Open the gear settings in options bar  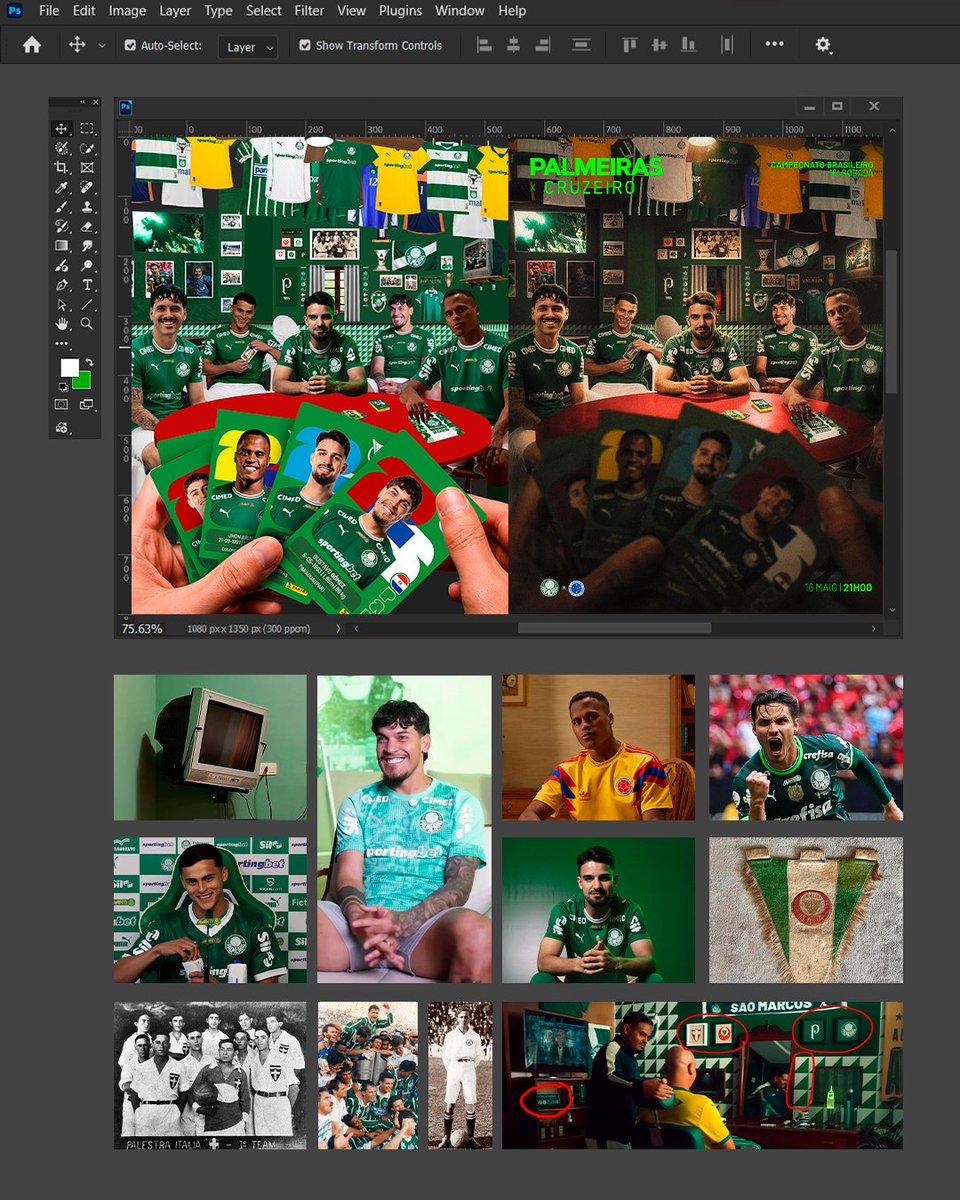click(x=823, y=45)
